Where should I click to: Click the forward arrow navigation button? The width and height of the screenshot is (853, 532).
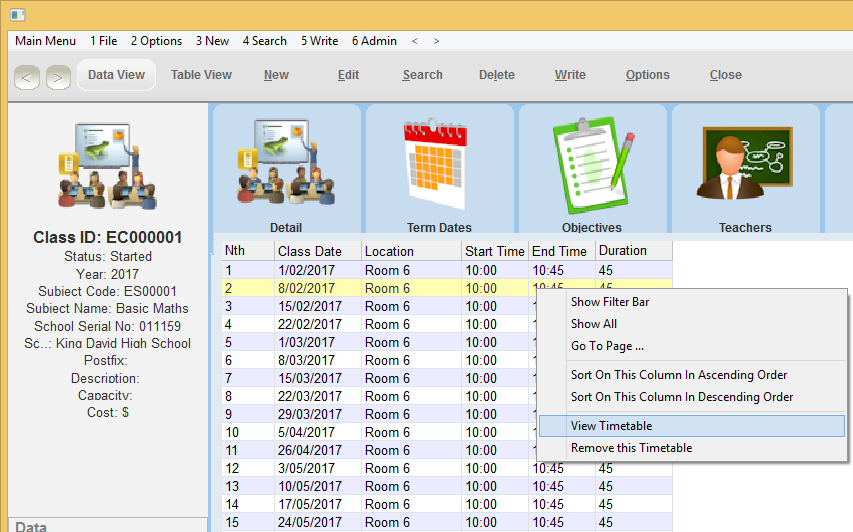pyautogui.click(x=58, y=76)
